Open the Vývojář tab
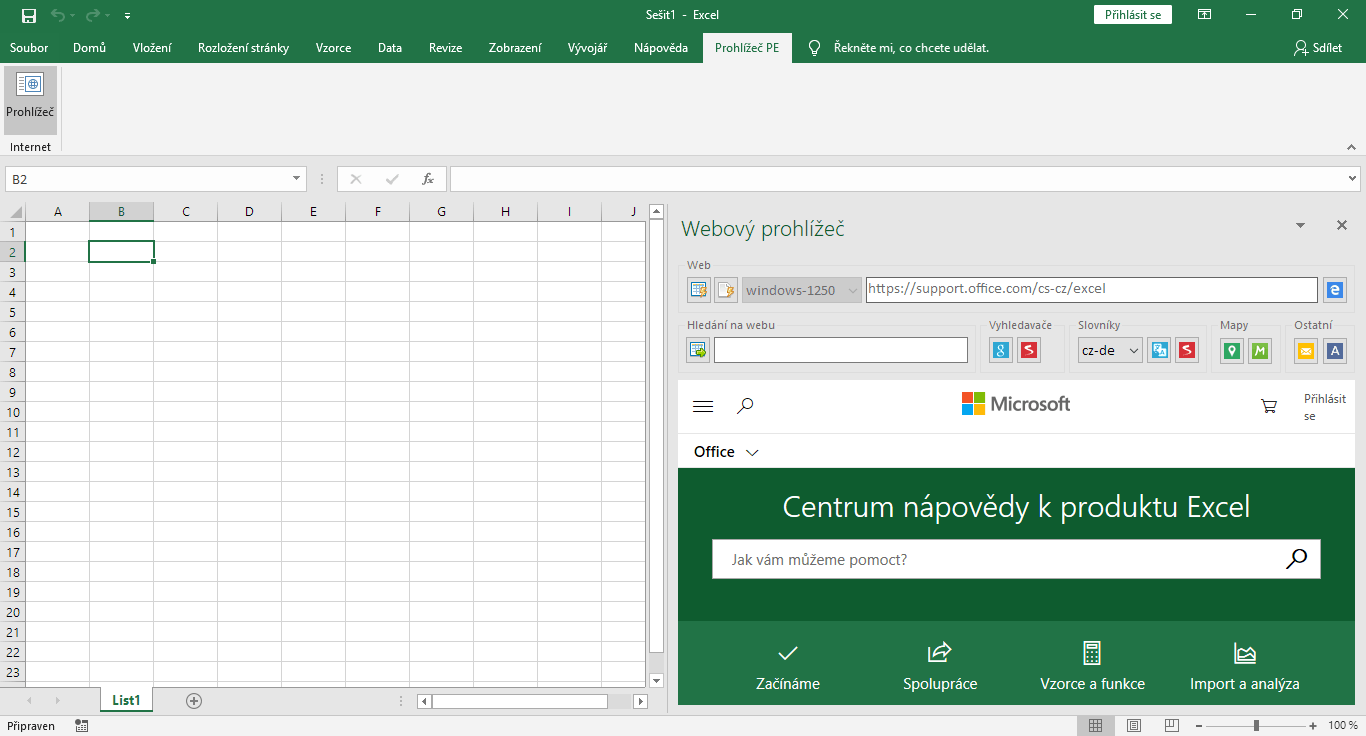 (587, 48)
